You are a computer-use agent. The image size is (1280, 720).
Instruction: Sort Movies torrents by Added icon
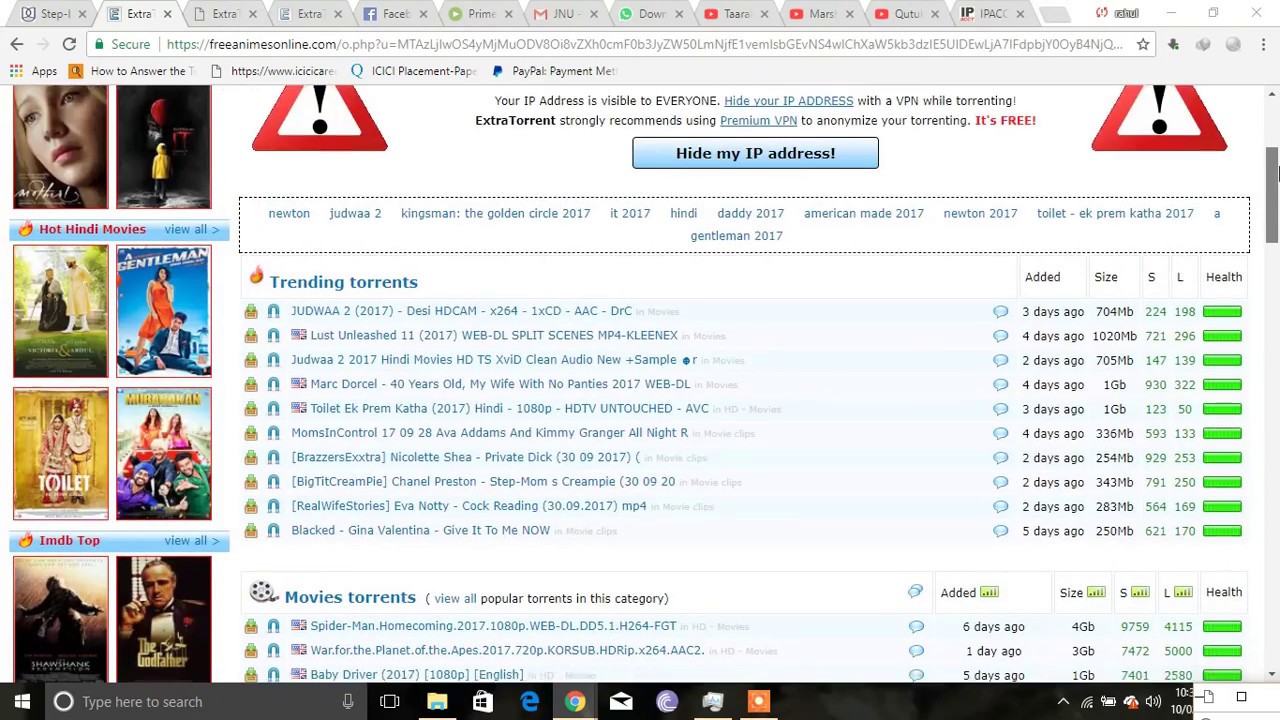pyautogui.click(x=989, y=592)
